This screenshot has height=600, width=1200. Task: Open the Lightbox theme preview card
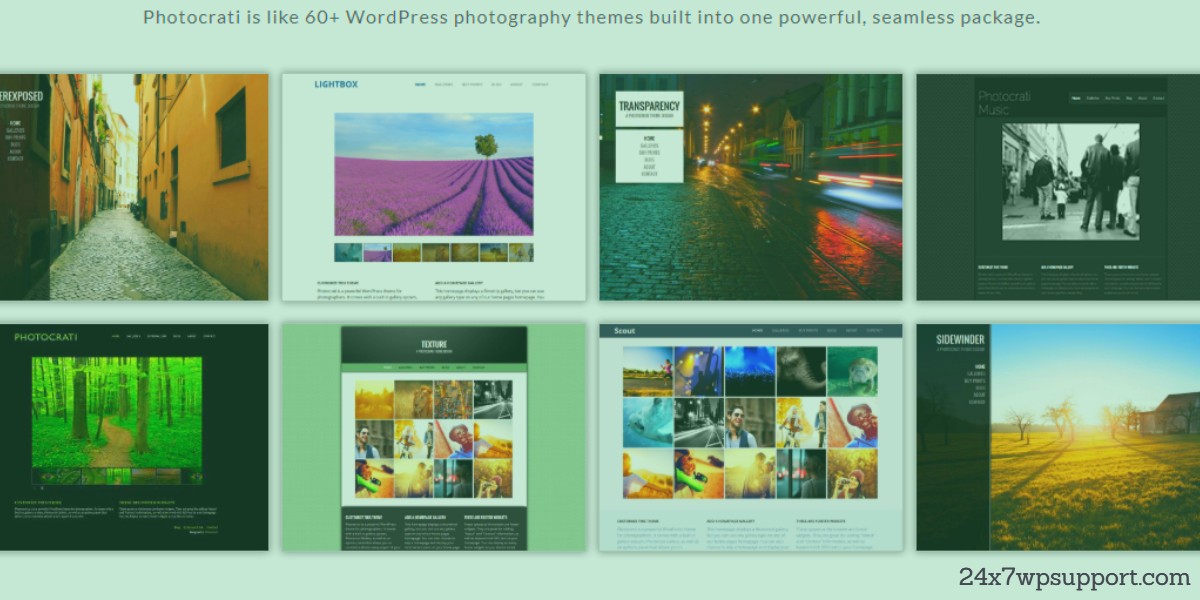[434, 187]
